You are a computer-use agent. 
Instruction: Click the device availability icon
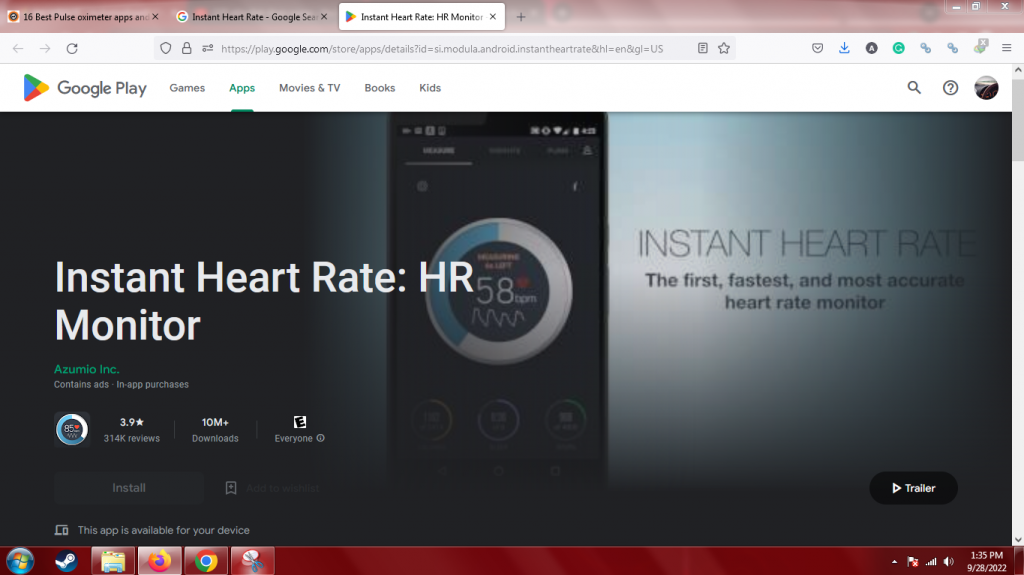pyautogui.click(x=61, y=530)
